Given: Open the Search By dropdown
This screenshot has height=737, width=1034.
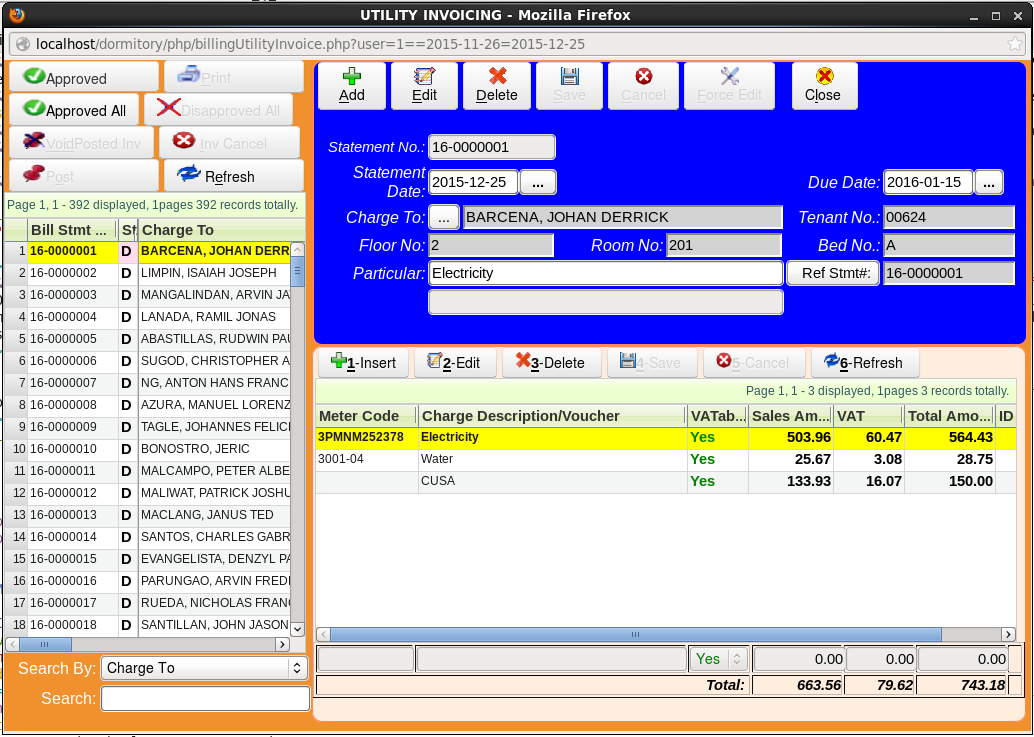Looking at the screenshot, I should pos(204,668).
